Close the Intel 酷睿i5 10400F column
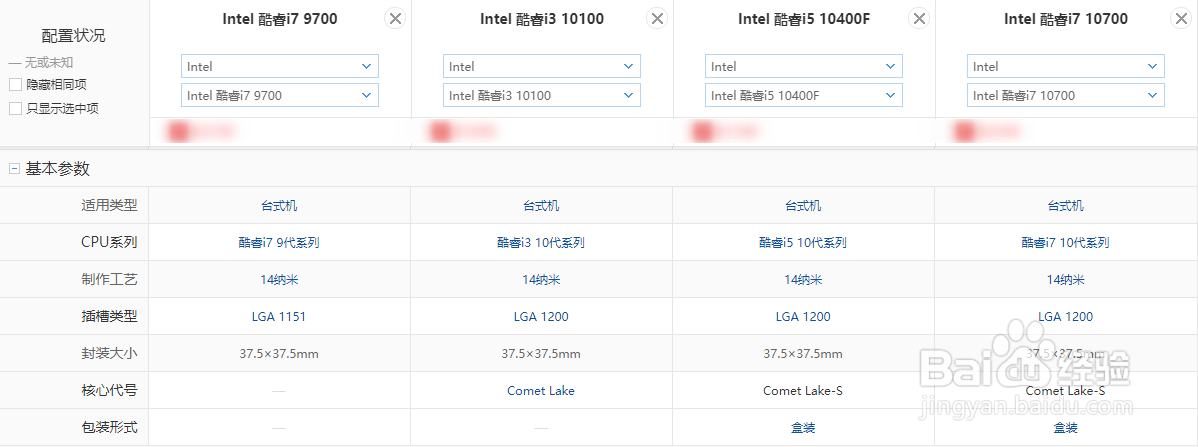The height and width of the screenshot is (447, 1198). tap(919, 19)
